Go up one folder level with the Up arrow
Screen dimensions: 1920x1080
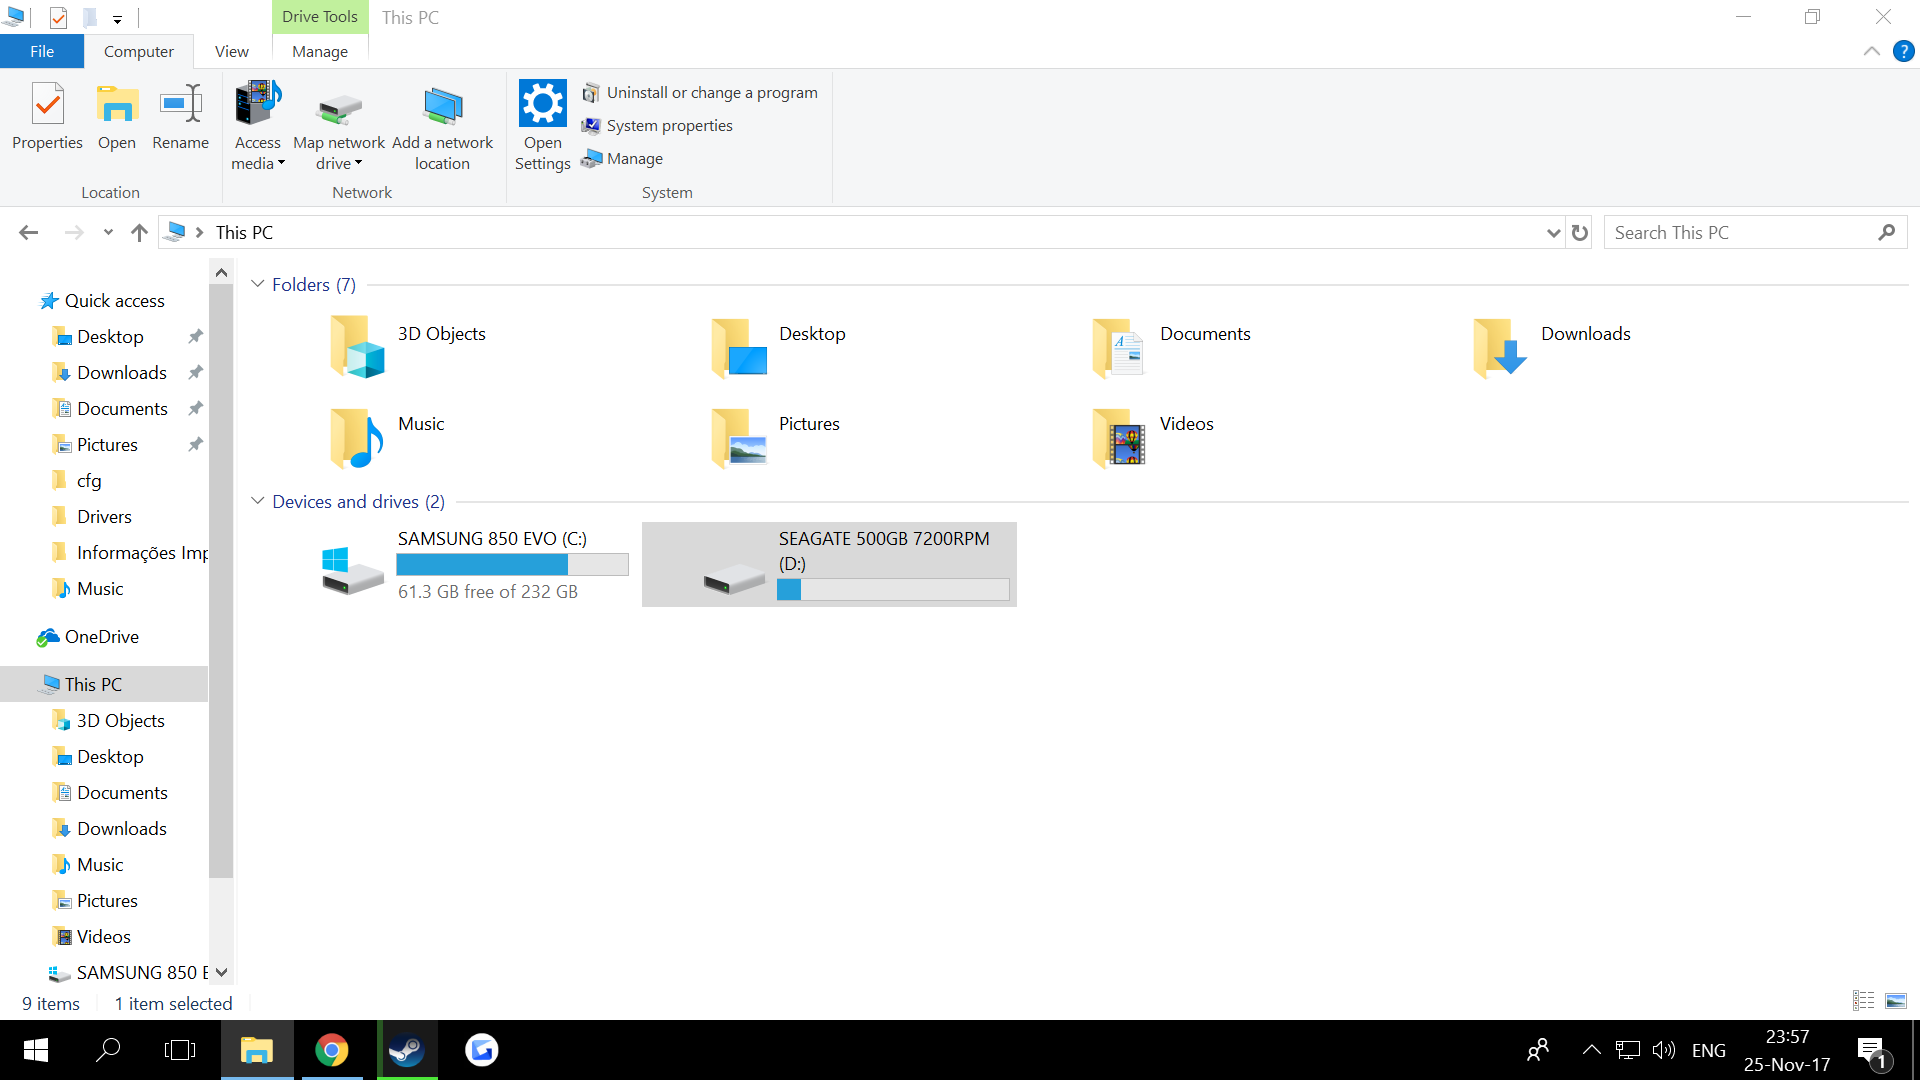[139, 233]
